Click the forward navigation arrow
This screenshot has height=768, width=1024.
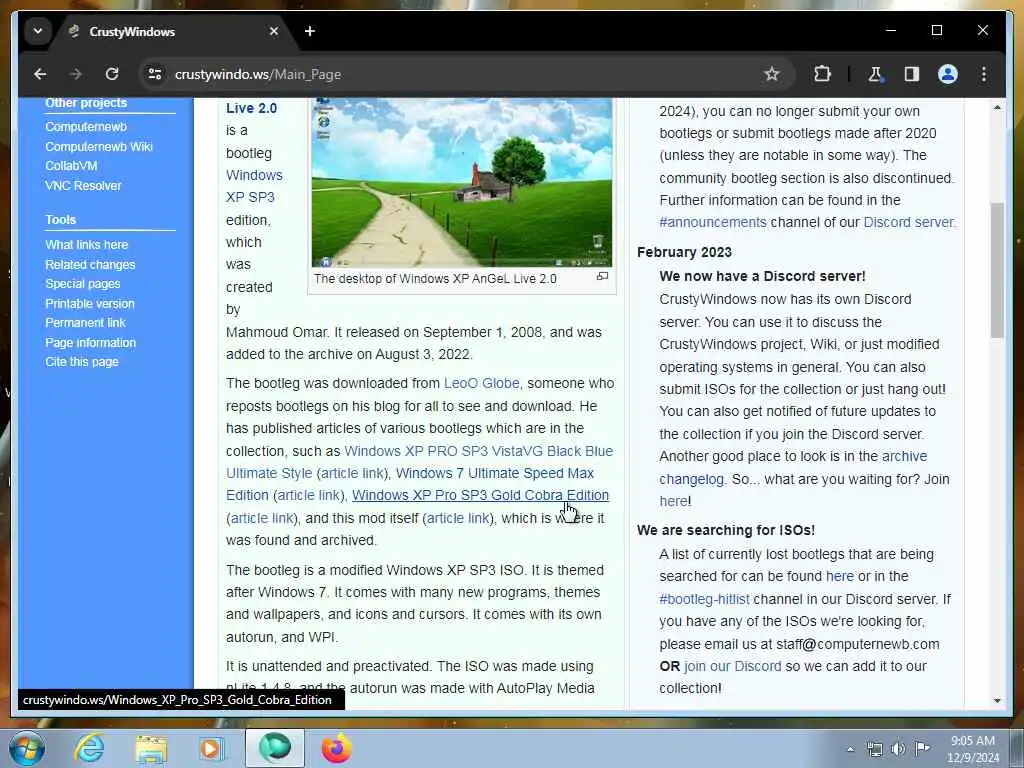click(x=76, y=74)
